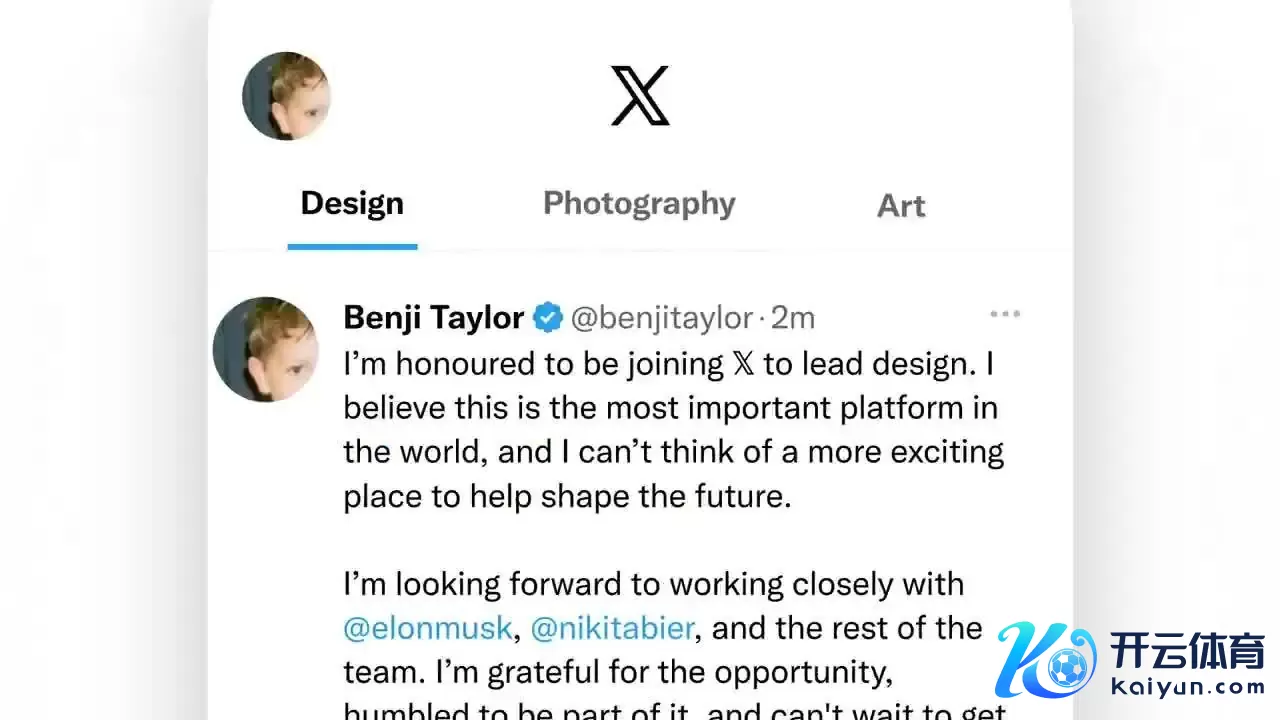
Task: Select the Art tab
Action: 901,206
